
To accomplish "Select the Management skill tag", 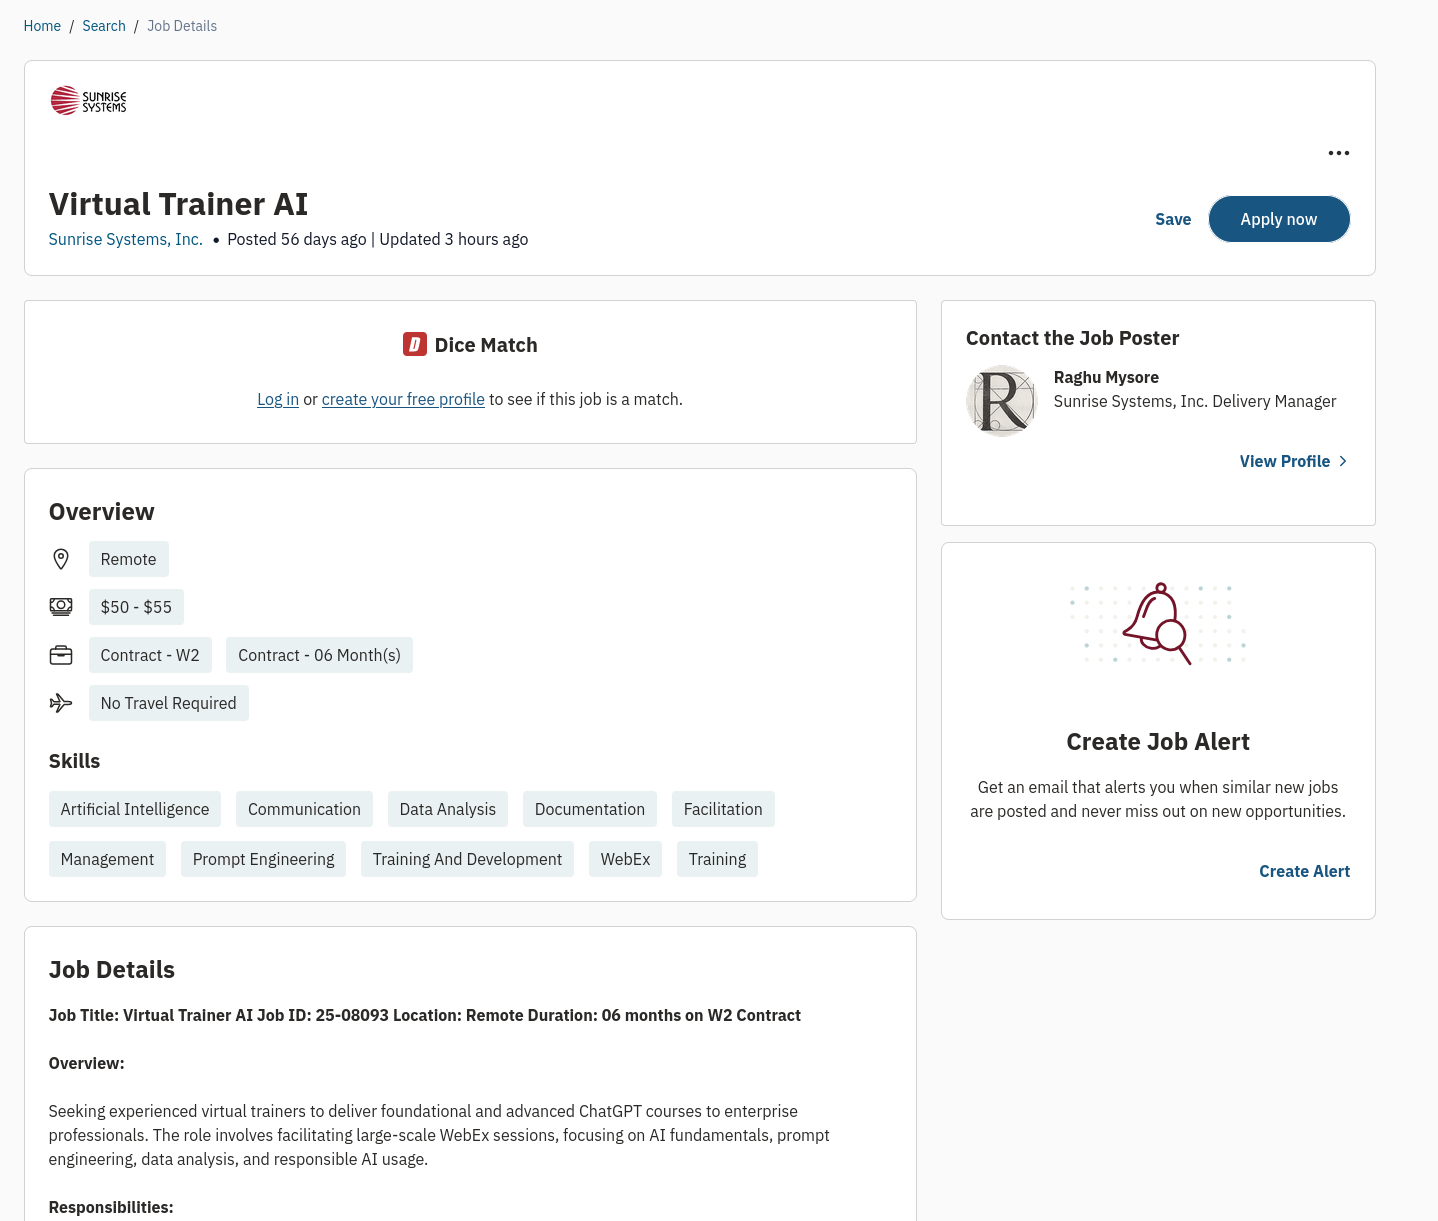I will (x=107, y=859).
